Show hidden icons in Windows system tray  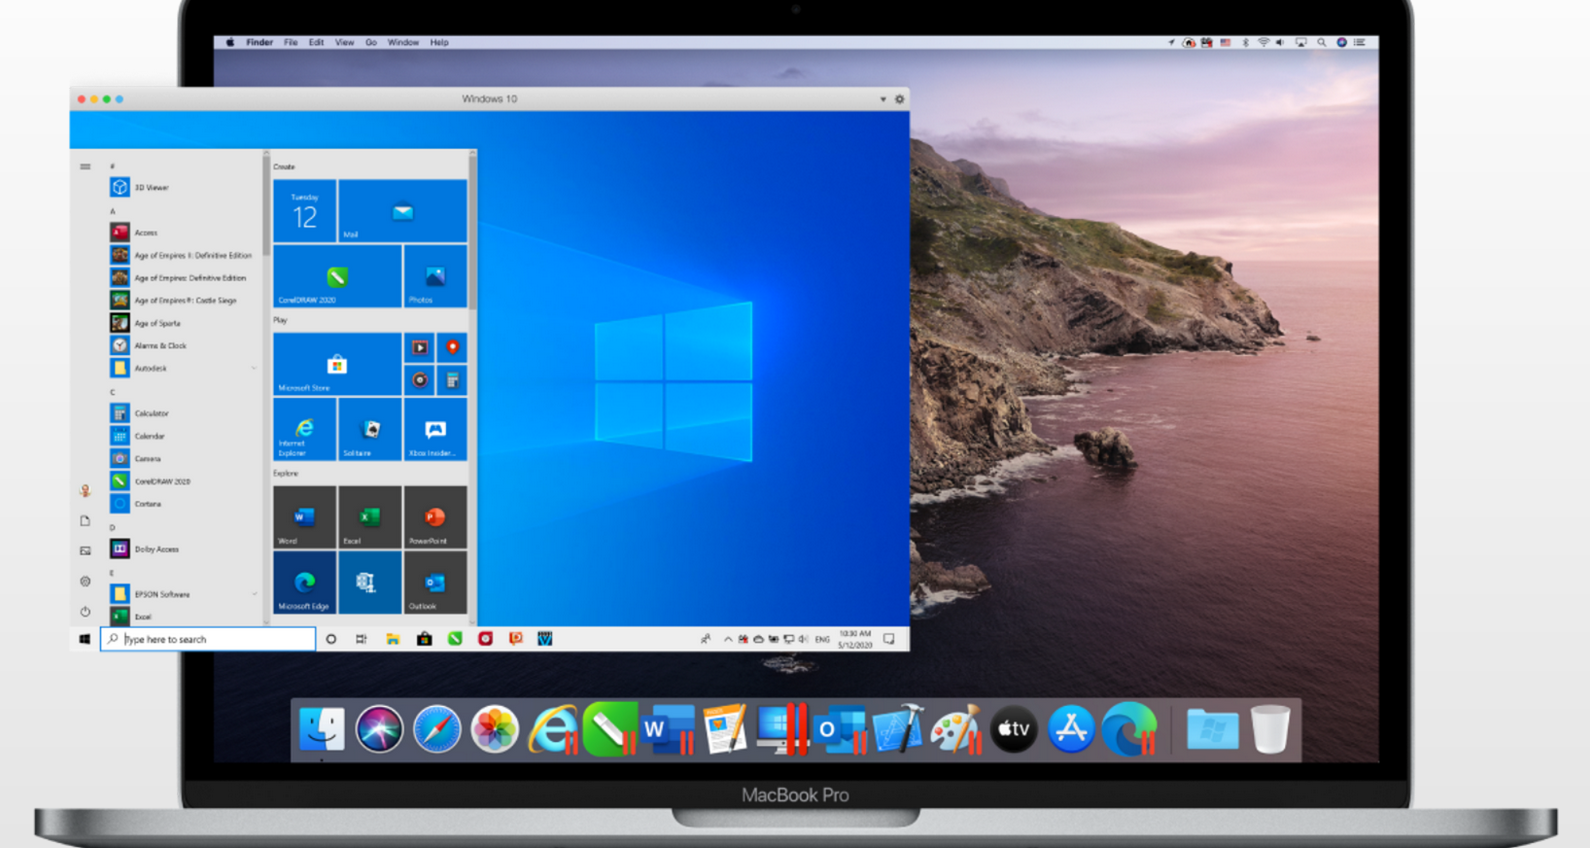coord(728,639)
